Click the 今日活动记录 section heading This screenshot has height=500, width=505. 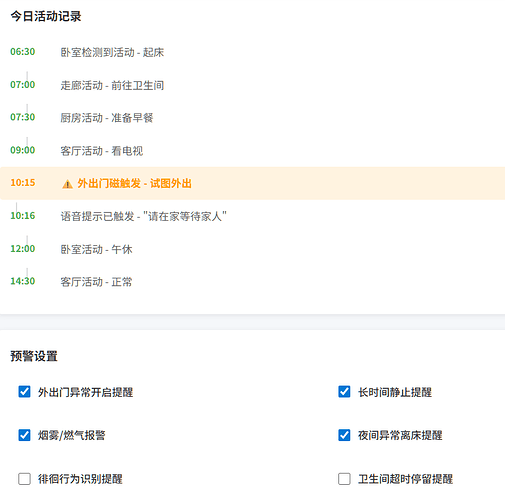click(x=46, y=16)
